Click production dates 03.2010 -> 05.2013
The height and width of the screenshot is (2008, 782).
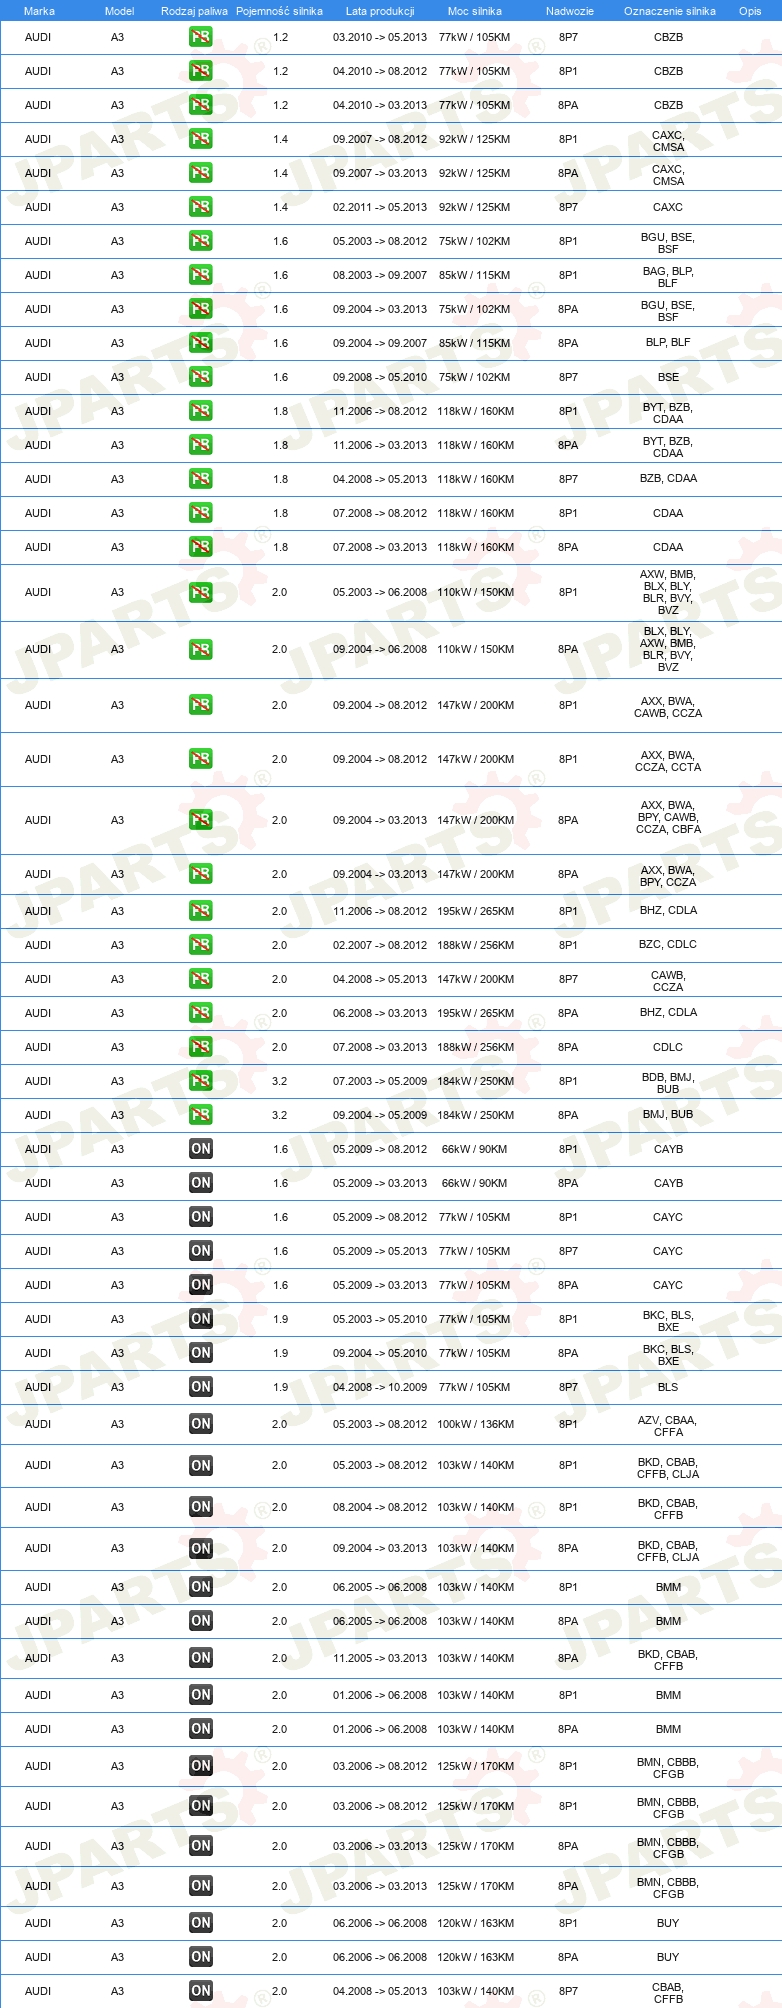[380, 37]
